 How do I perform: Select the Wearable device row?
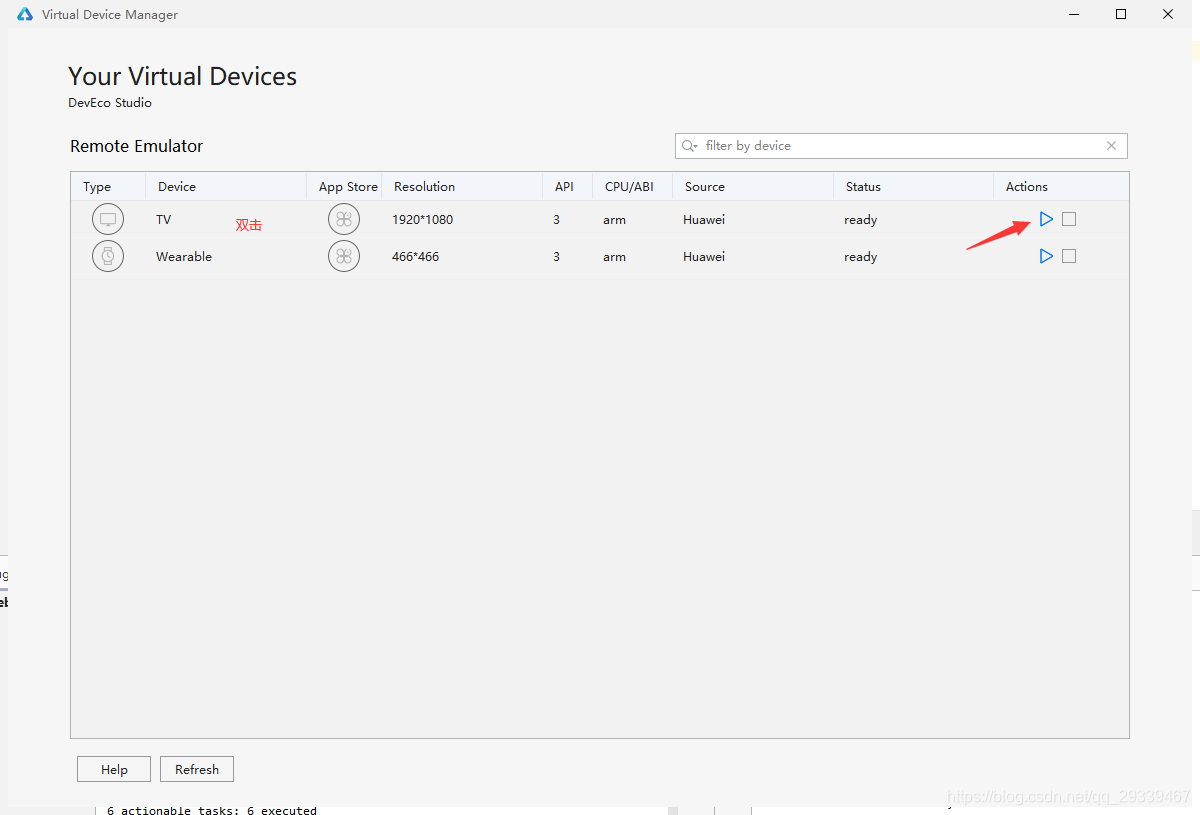coord(600,256)
